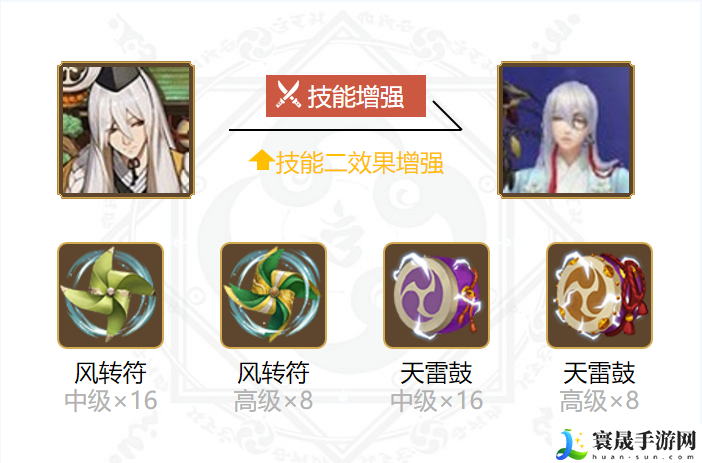Click the green huan-sun logo icon
This screenshot has height=463, width=702.
(x=570, y=444)
